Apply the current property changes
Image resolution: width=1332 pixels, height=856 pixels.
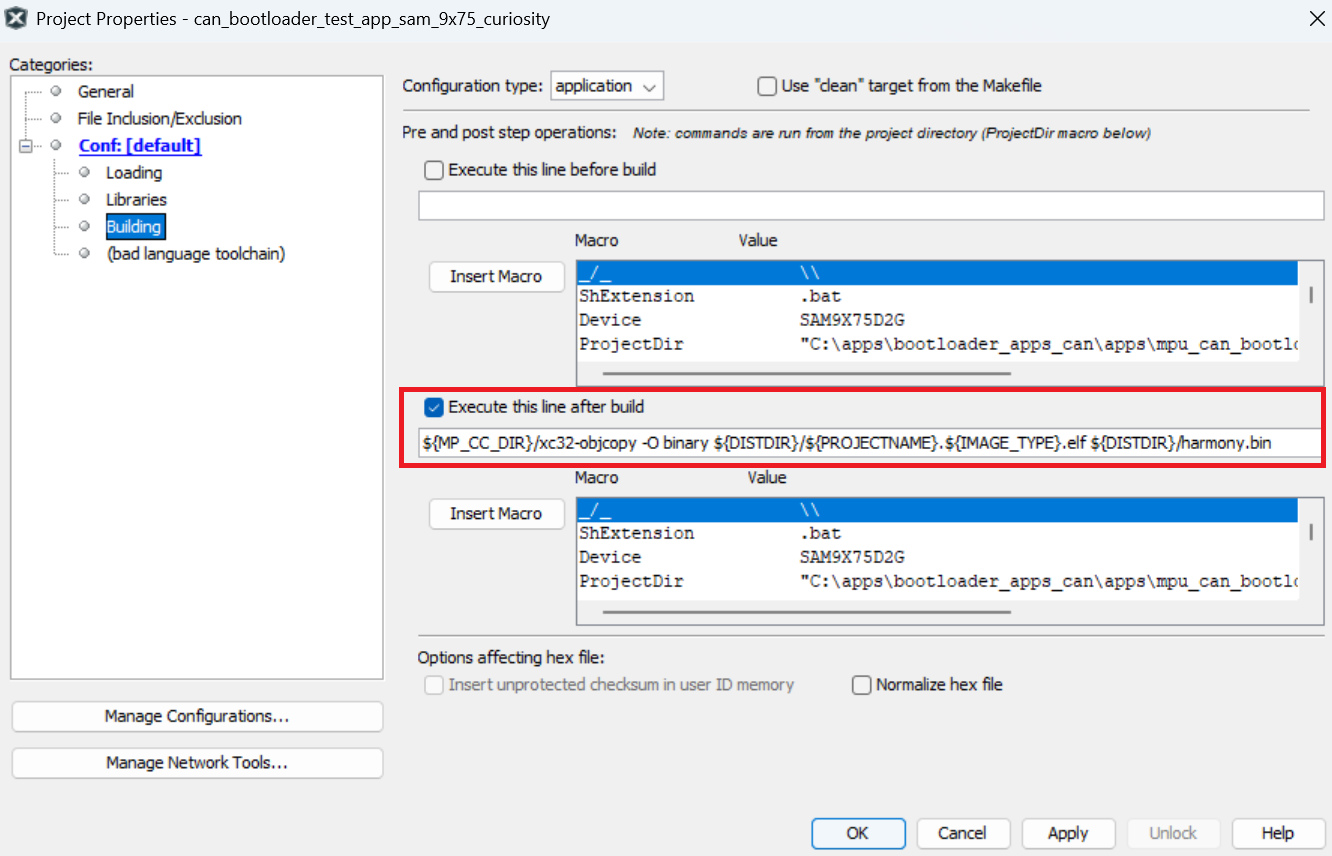(x=1068, y=833)
